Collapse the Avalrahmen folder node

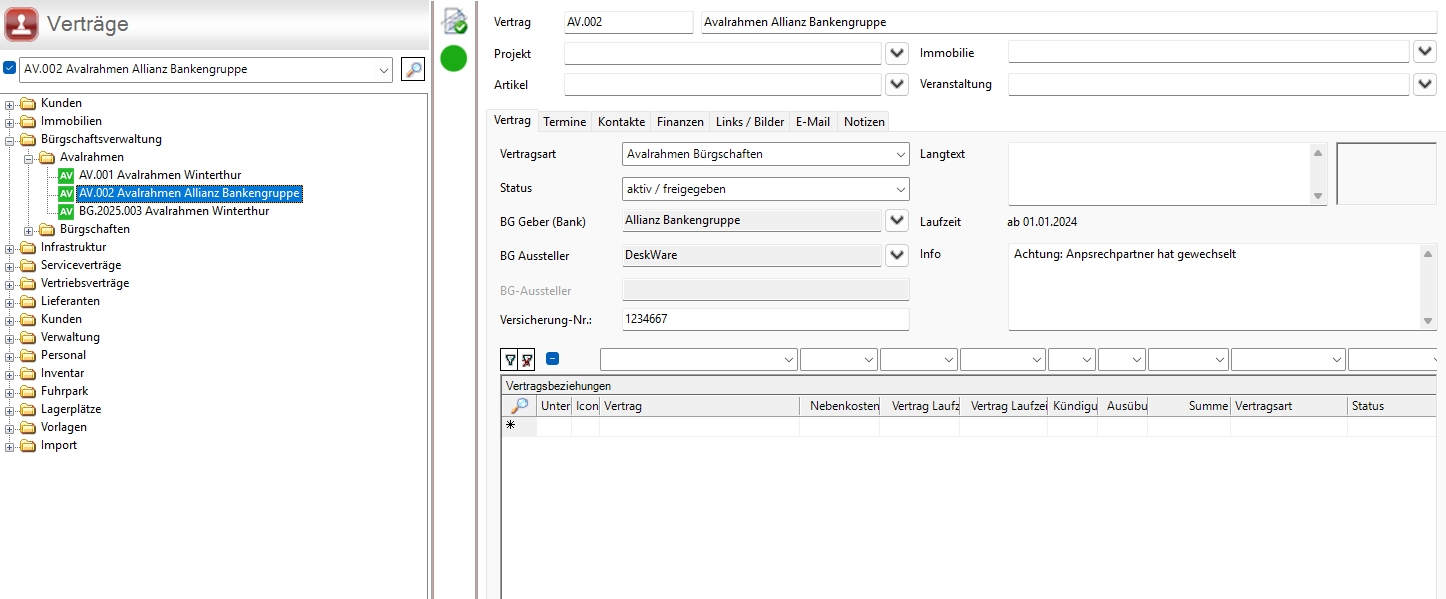pyautogui.click(x=29, y=157)
